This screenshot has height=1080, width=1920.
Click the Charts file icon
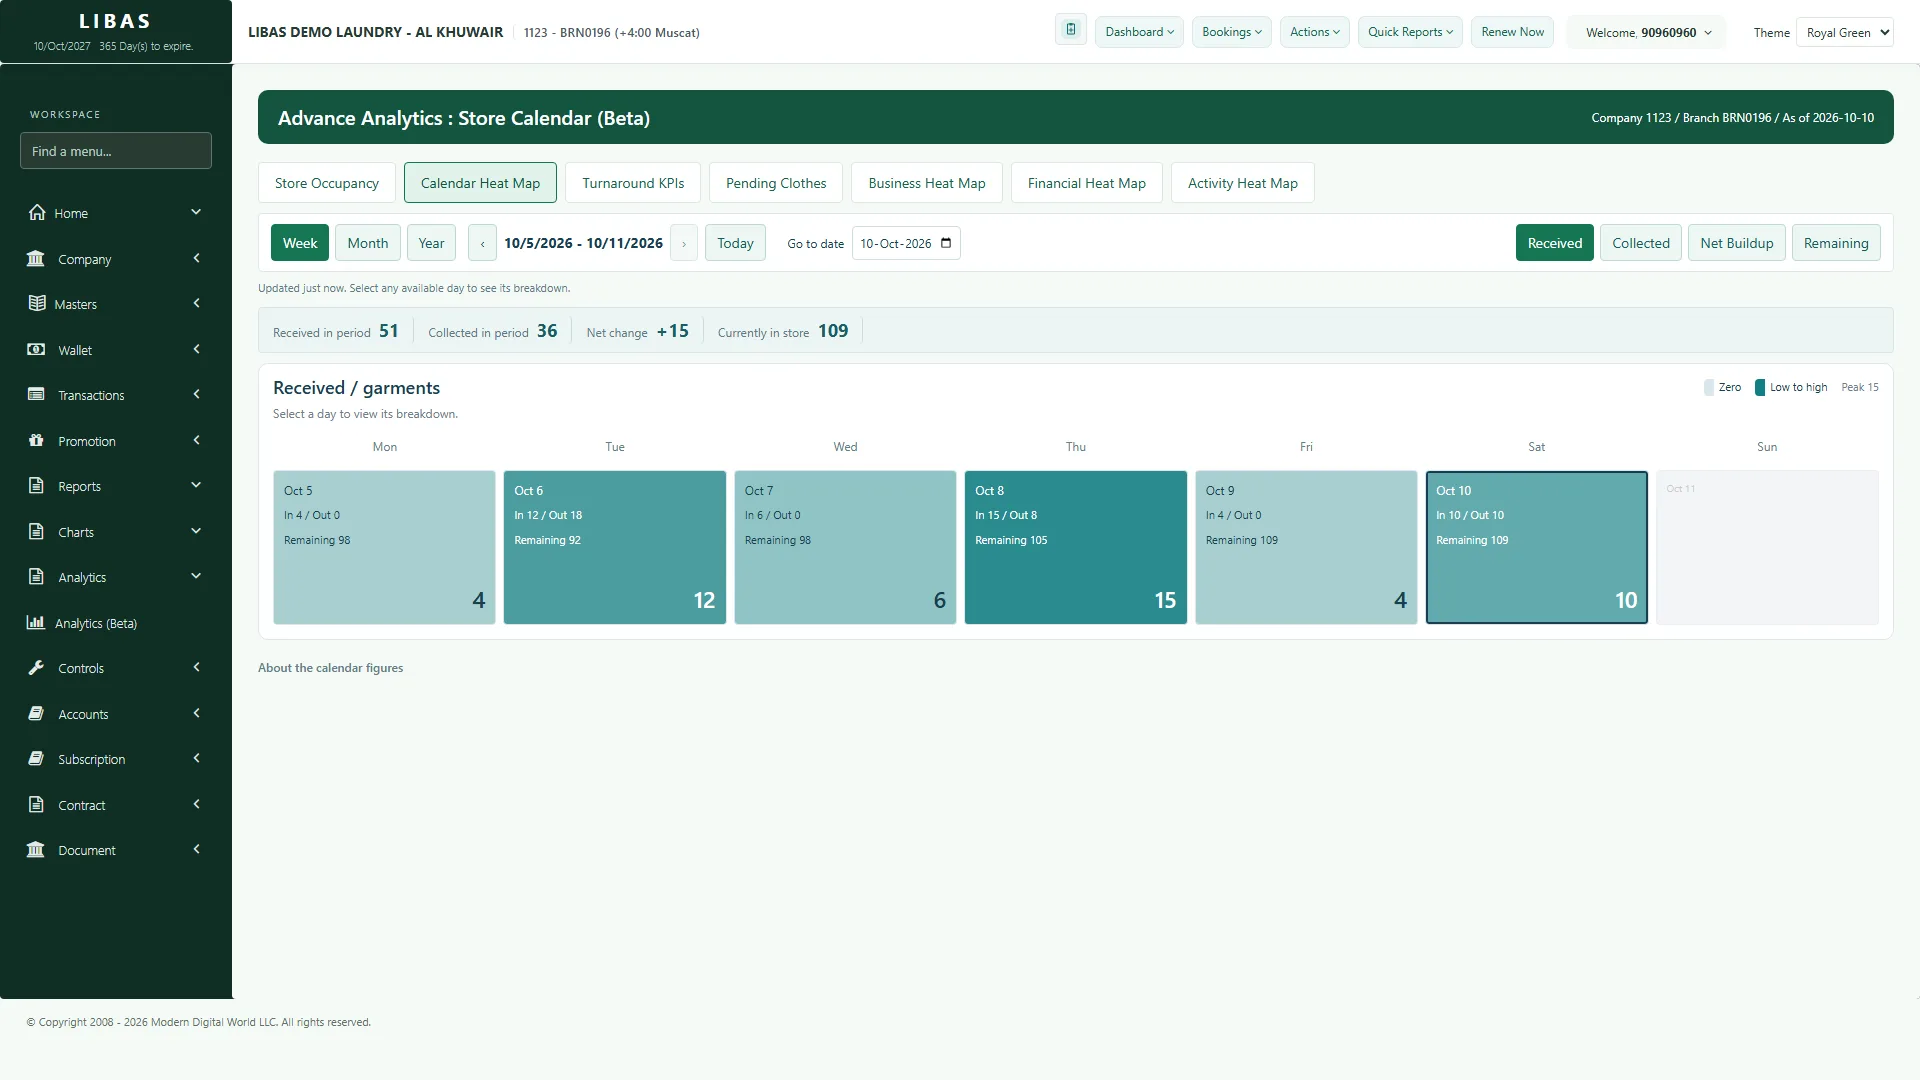point(36,531)
